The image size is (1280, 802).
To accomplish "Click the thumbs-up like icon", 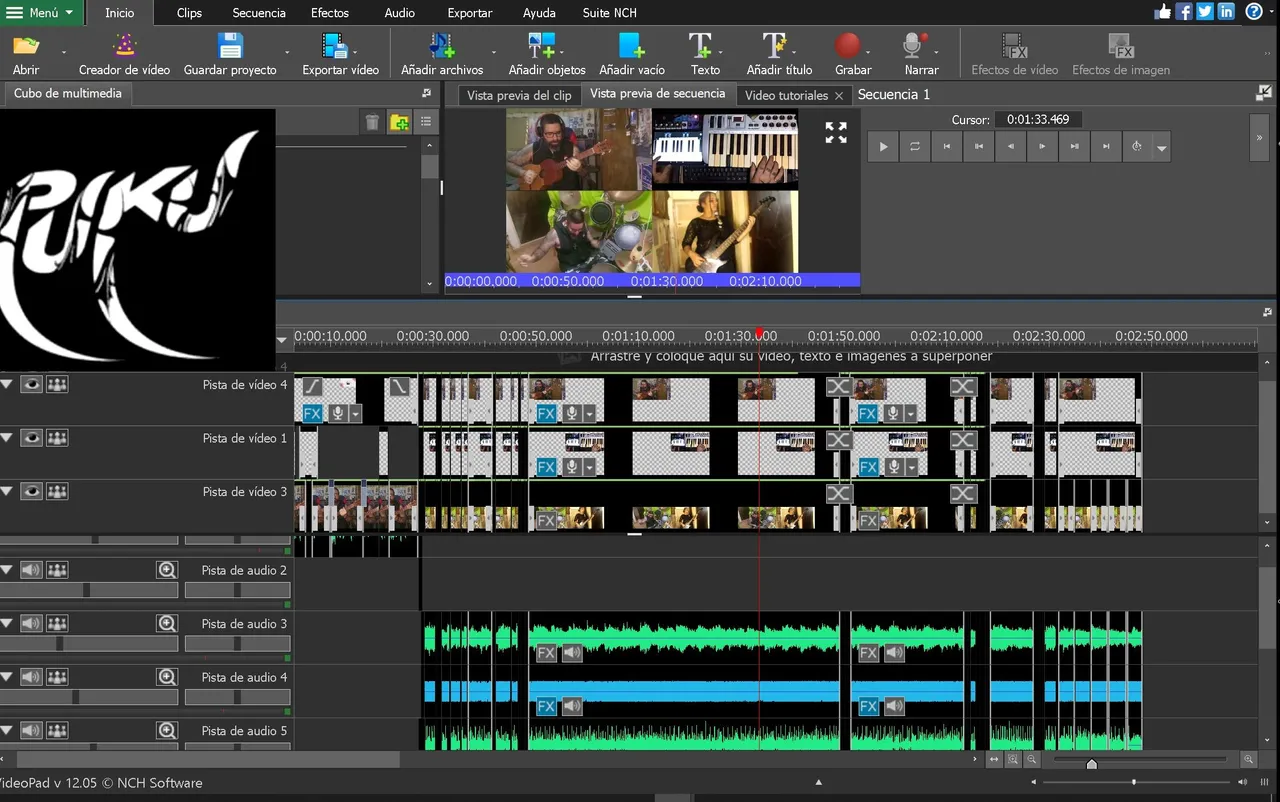I will point(1163,12).
